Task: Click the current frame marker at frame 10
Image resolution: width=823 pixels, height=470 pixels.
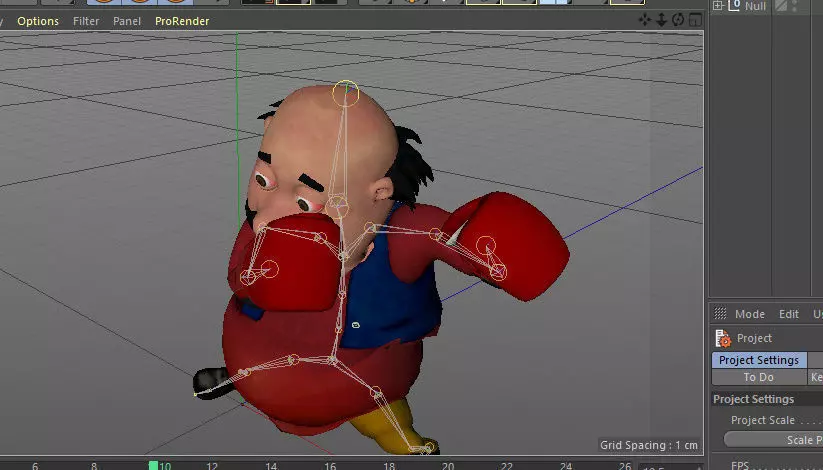Action: point(153,465)
